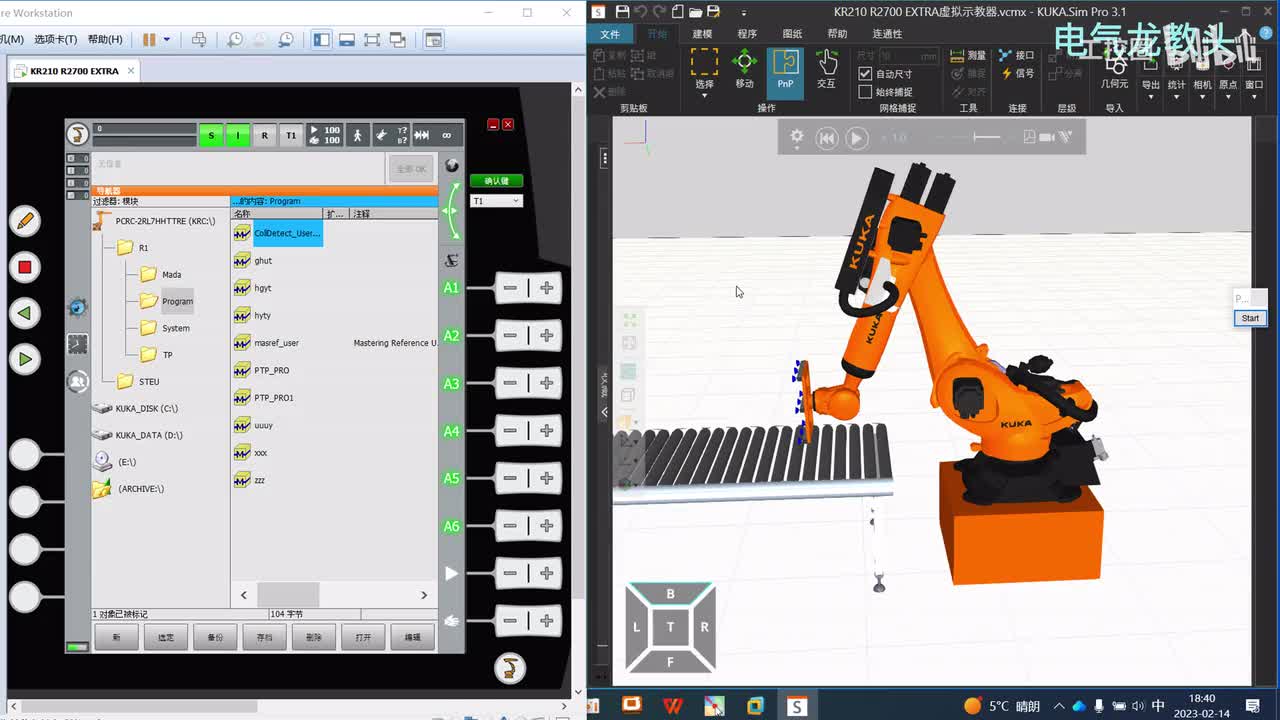
Task: Enable the Always Snap checkbox
Action: pyautogui.click(x=866, y=92)
